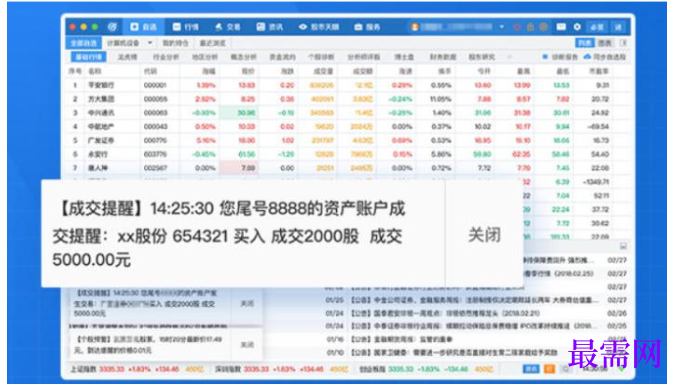
Task: Expand the more-tabs arrow after 股东研究
Action: click(509, 57)
